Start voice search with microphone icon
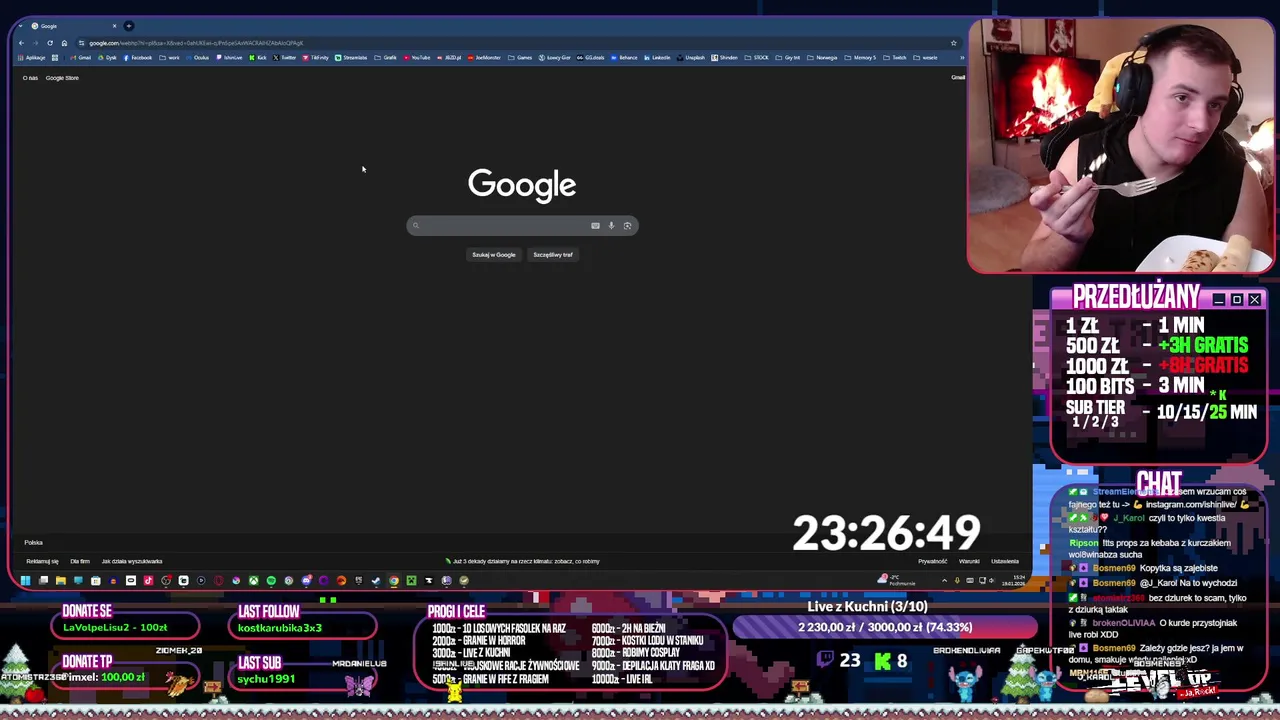Viewport: 1280px width, 720px height. [x=611, y=226]
